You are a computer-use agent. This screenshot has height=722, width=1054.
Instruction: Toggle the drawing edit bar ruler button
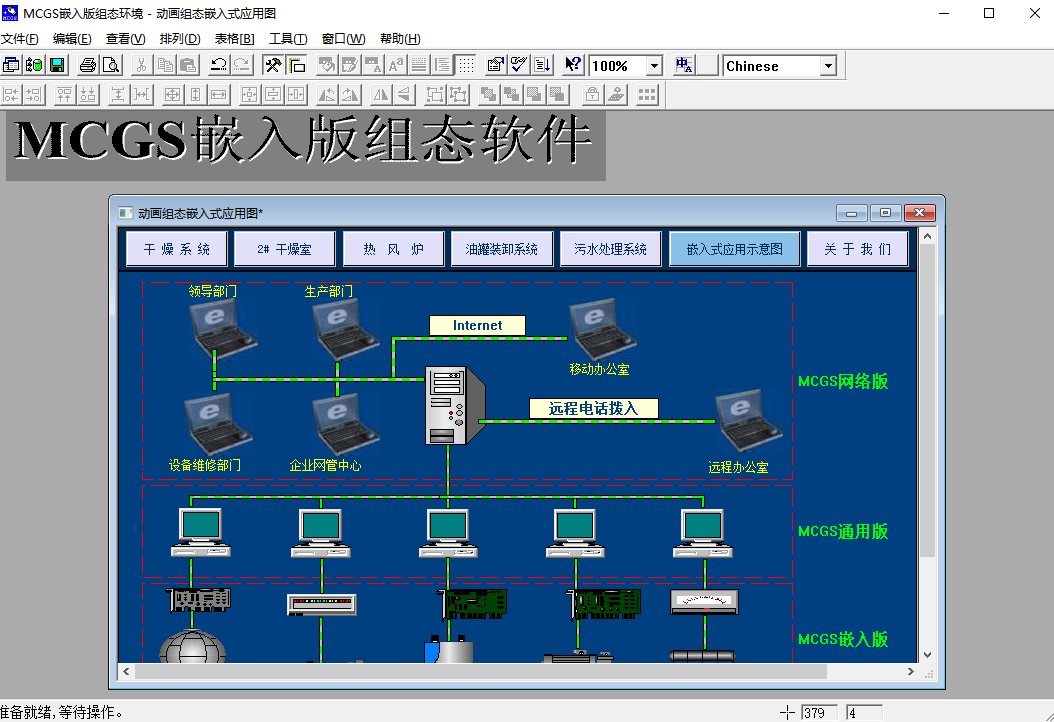[296, 65]
